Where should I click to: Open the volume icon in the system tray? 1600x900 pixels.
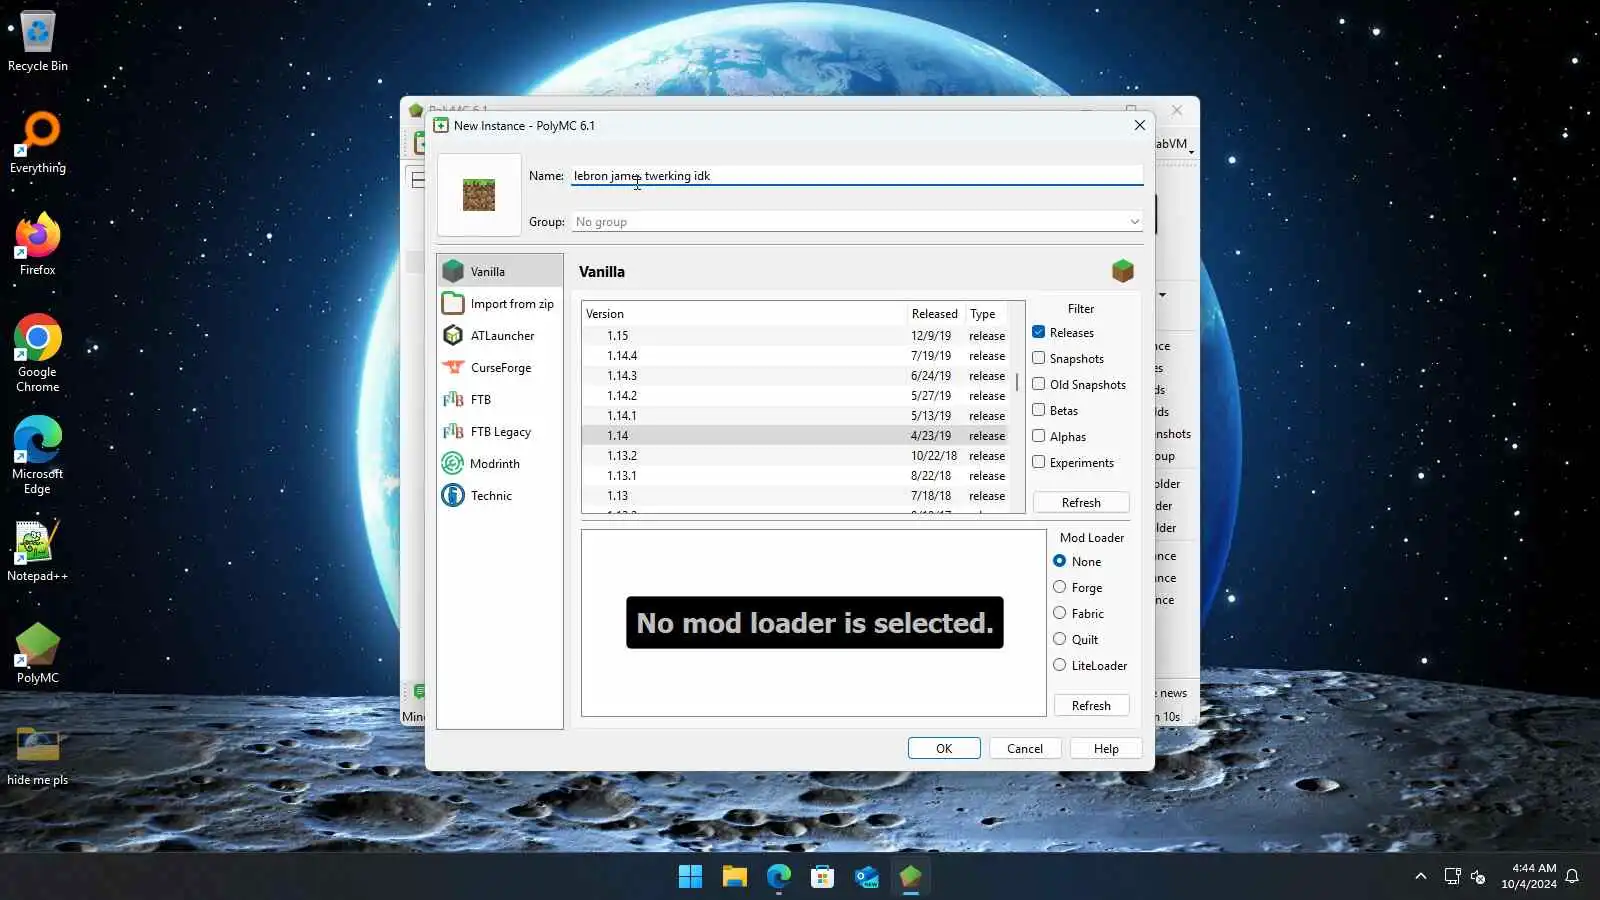tap(1478, 877)
